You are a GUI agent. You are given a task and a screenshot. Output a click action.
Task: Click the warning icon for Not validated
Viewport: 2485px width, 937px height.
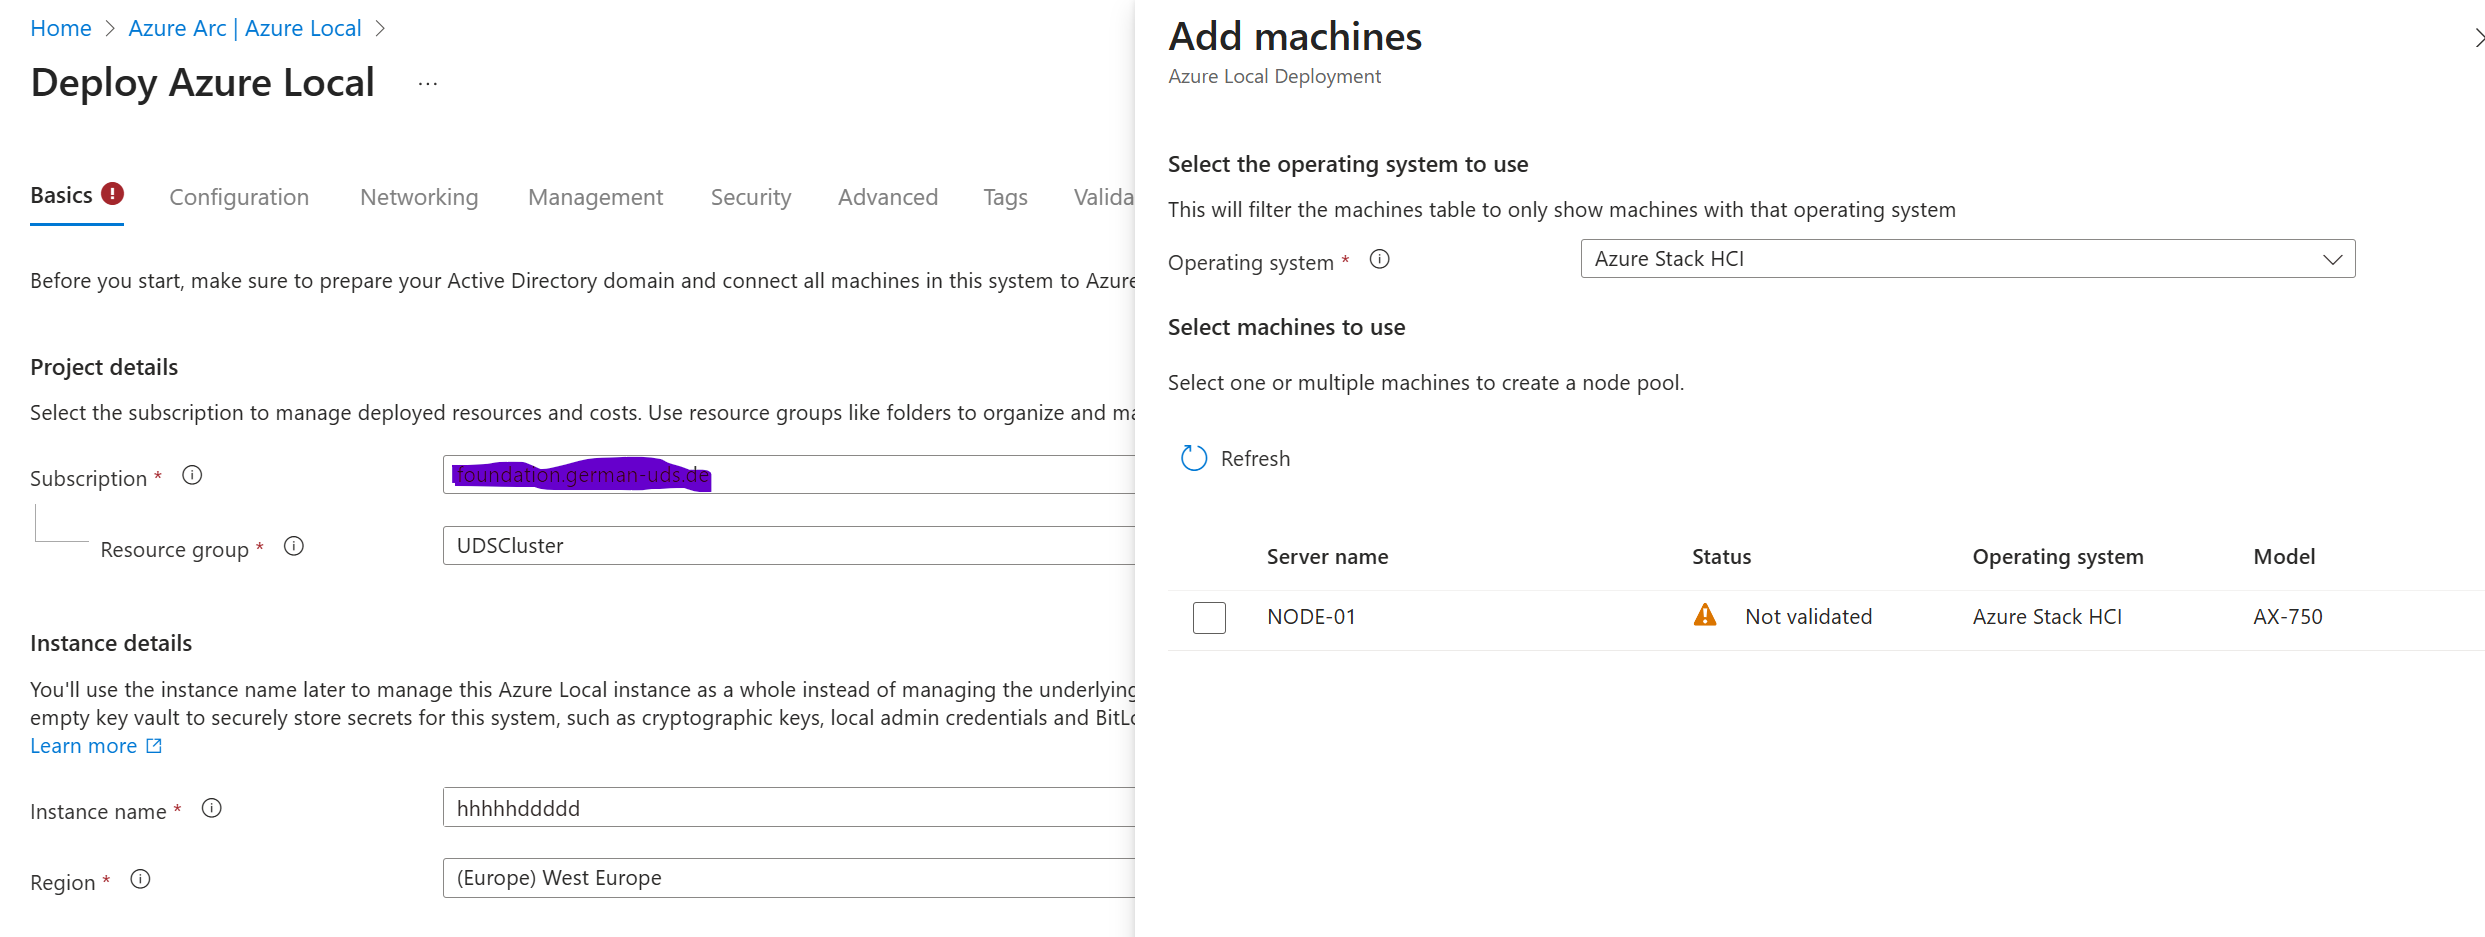pyautogui.click(x=1705, y=615)
